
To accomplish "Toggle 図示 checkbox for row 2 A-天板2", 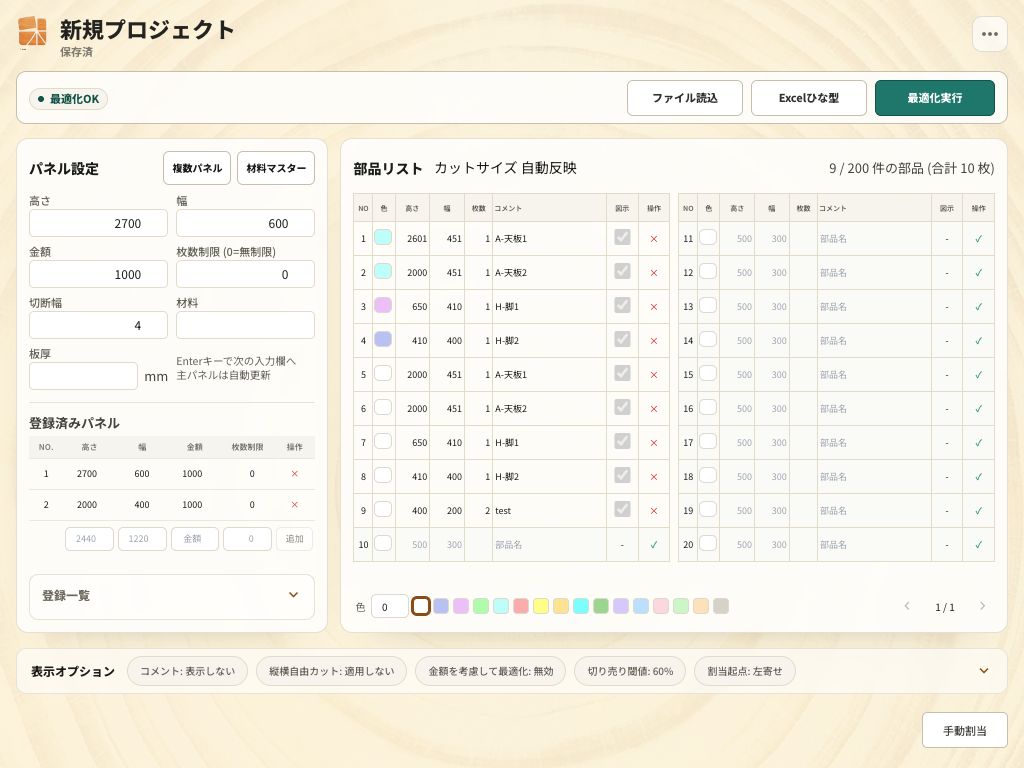I will [x=622, y=271].
